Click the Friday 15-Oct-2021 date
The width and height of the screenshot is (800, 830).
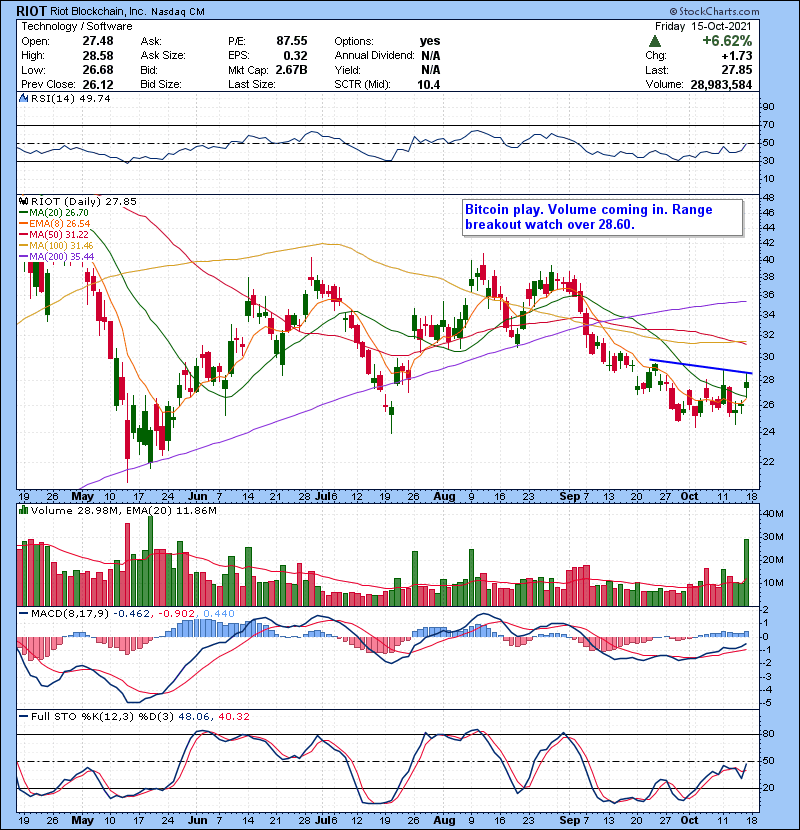click(x=703, y=26)
